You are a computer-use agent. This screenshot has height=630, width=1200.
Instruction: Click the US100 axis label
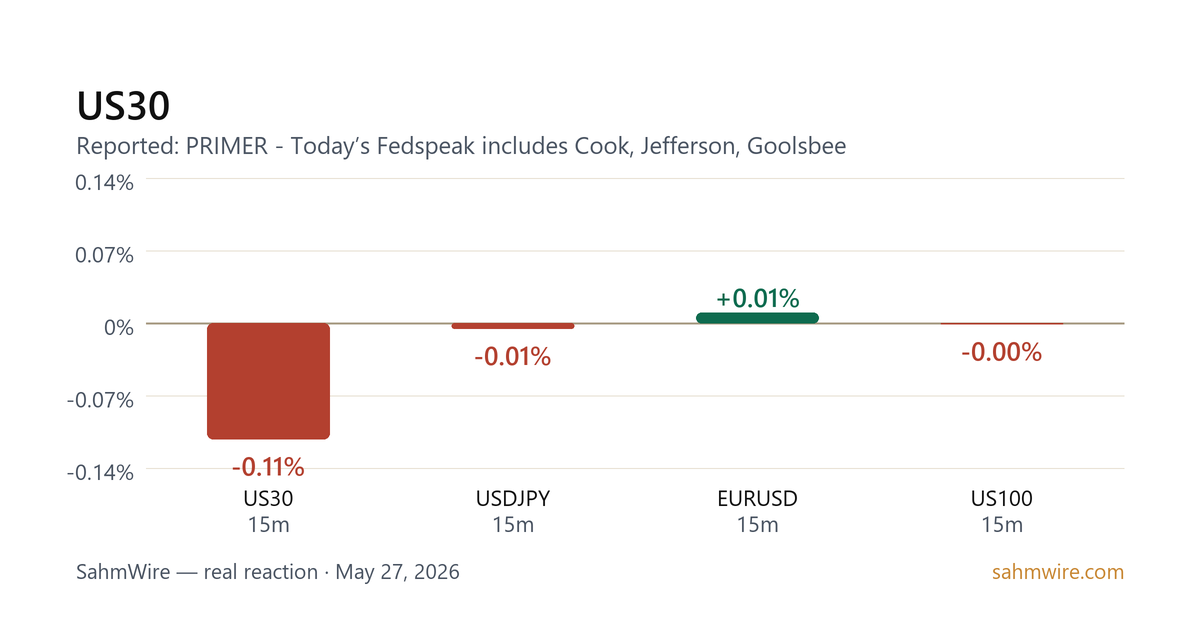1002,499
